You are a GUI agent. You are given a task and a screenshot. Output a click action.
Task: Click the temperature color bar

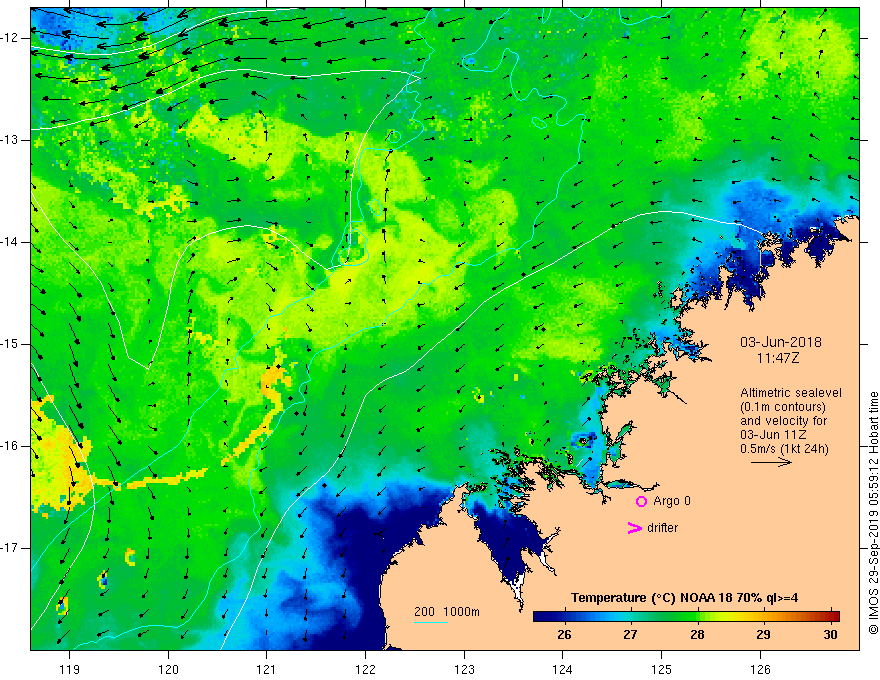coord(686,616)
